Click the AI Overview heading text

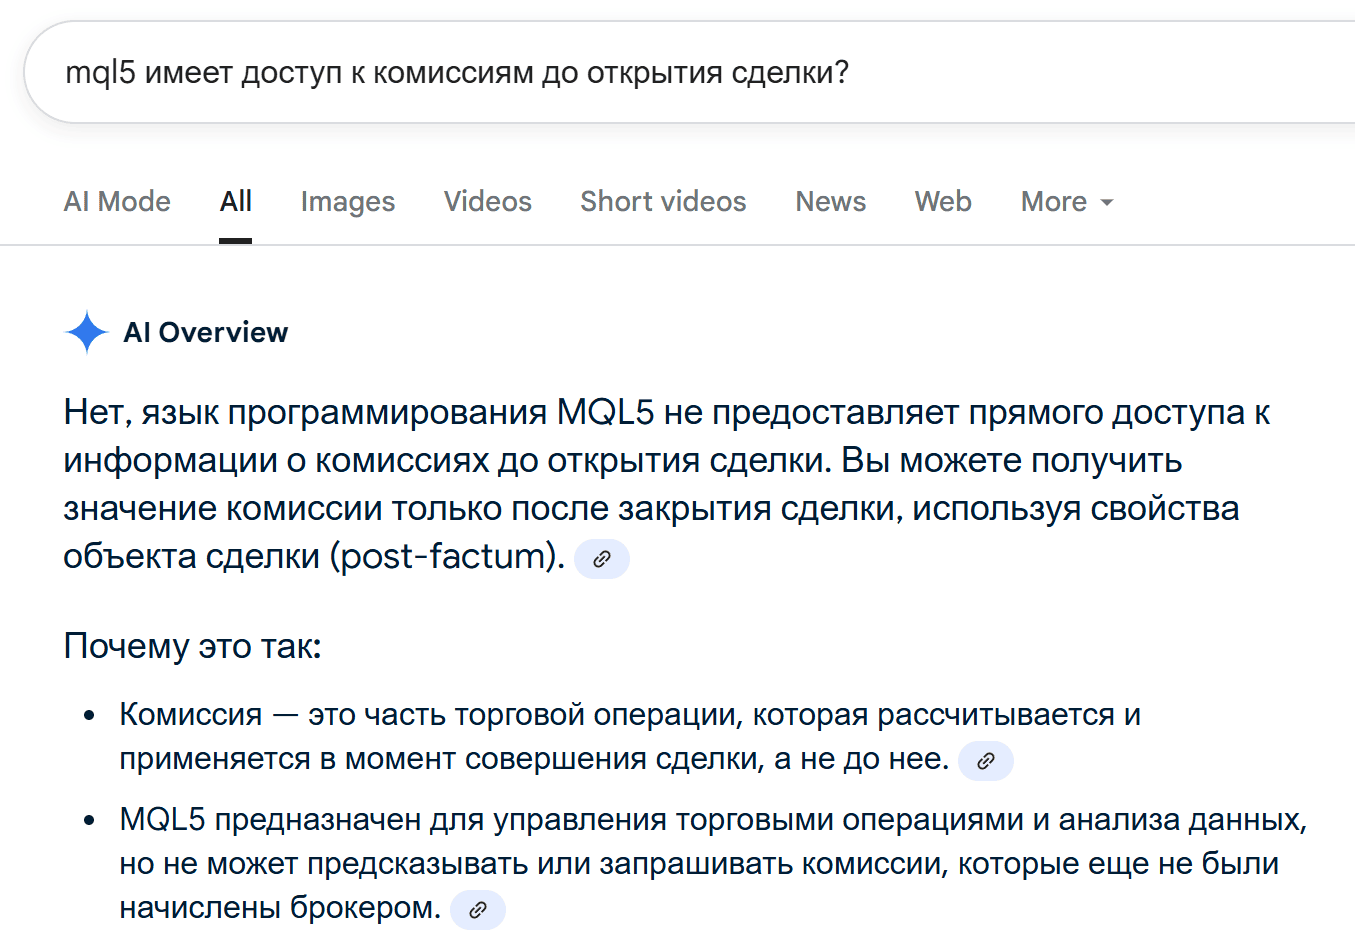205,332
